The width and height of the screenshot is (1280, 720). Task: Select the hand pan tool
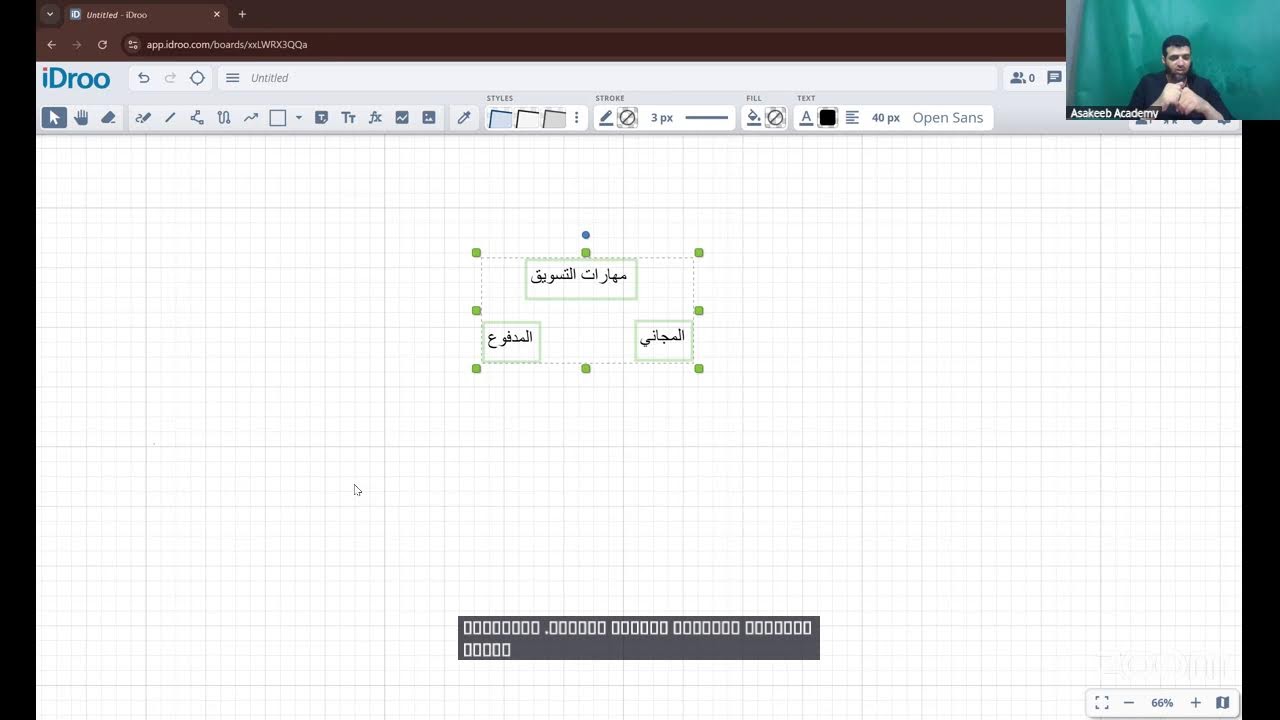tap(81, 117)
